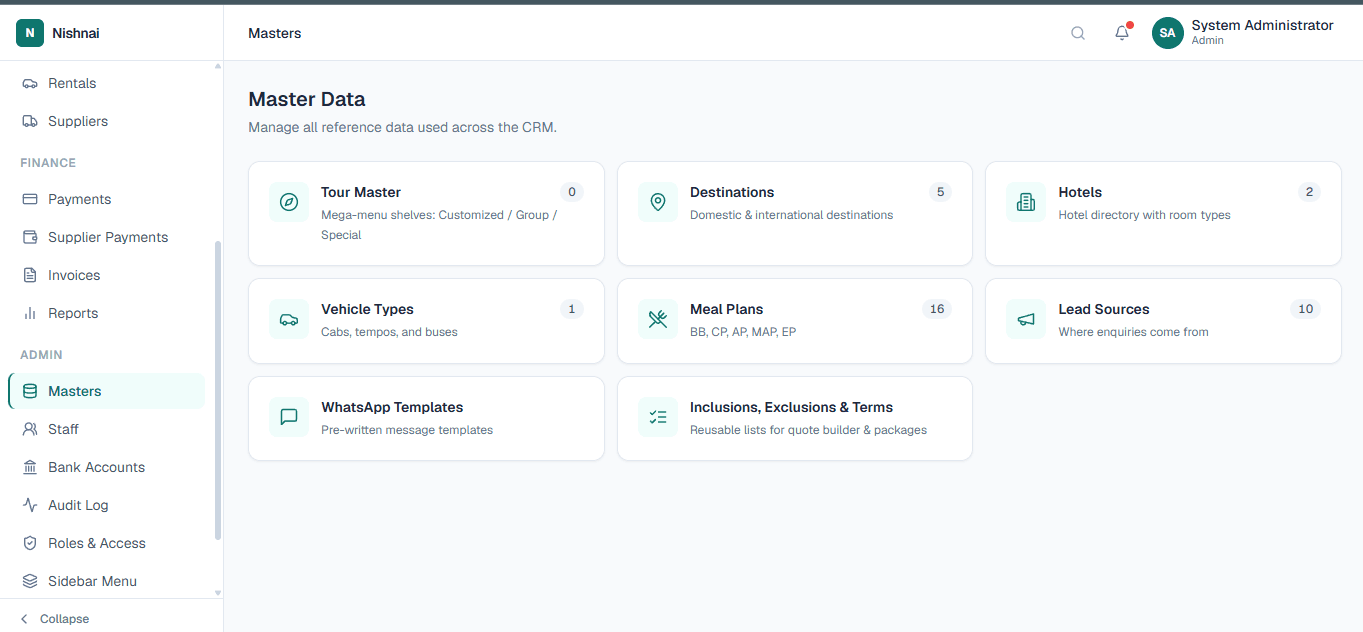Click the Destinations map pin icon

click(658, 202)
